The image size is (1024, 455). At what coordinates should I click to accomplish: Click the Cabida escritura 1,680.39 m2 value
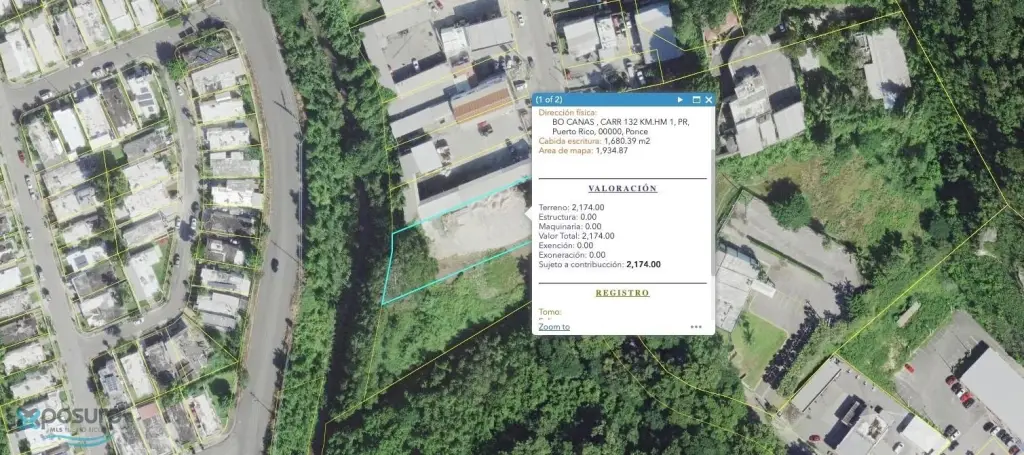pos(627,140)
